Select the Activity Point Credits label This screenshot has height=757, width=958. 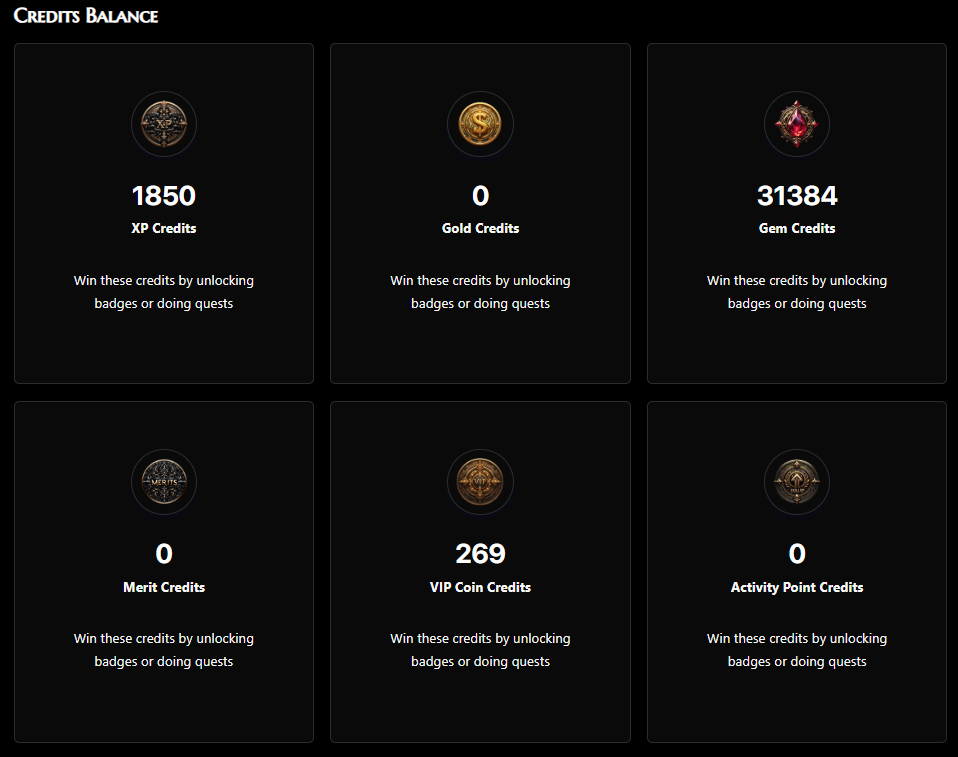[797, 587]
